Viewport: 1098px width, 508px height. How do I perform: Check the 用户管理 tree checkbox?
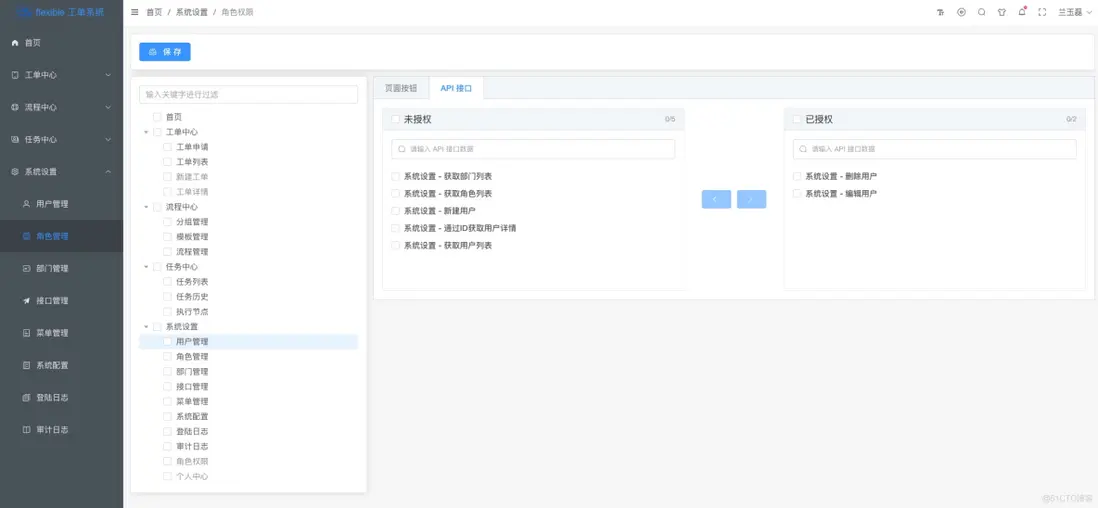tap(167, 342)
